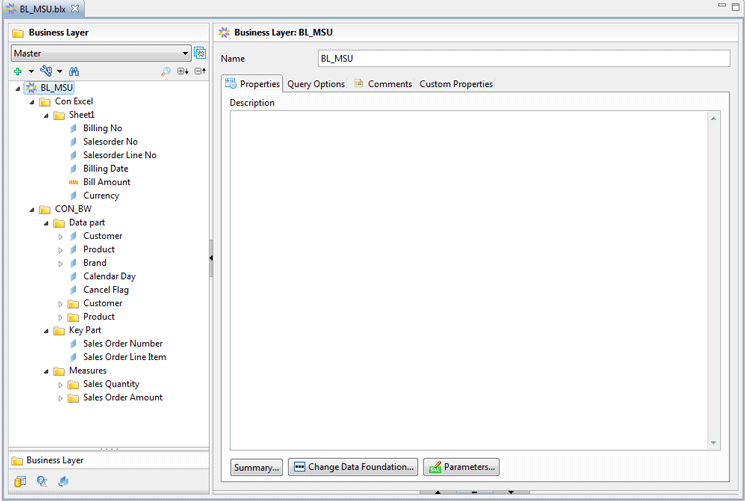Image resolution: width=745 pixels, height=501 pixels.
Task: Click the Sales Order Number dimension icon
Action: pyautogui.click(x=74, y=344)
